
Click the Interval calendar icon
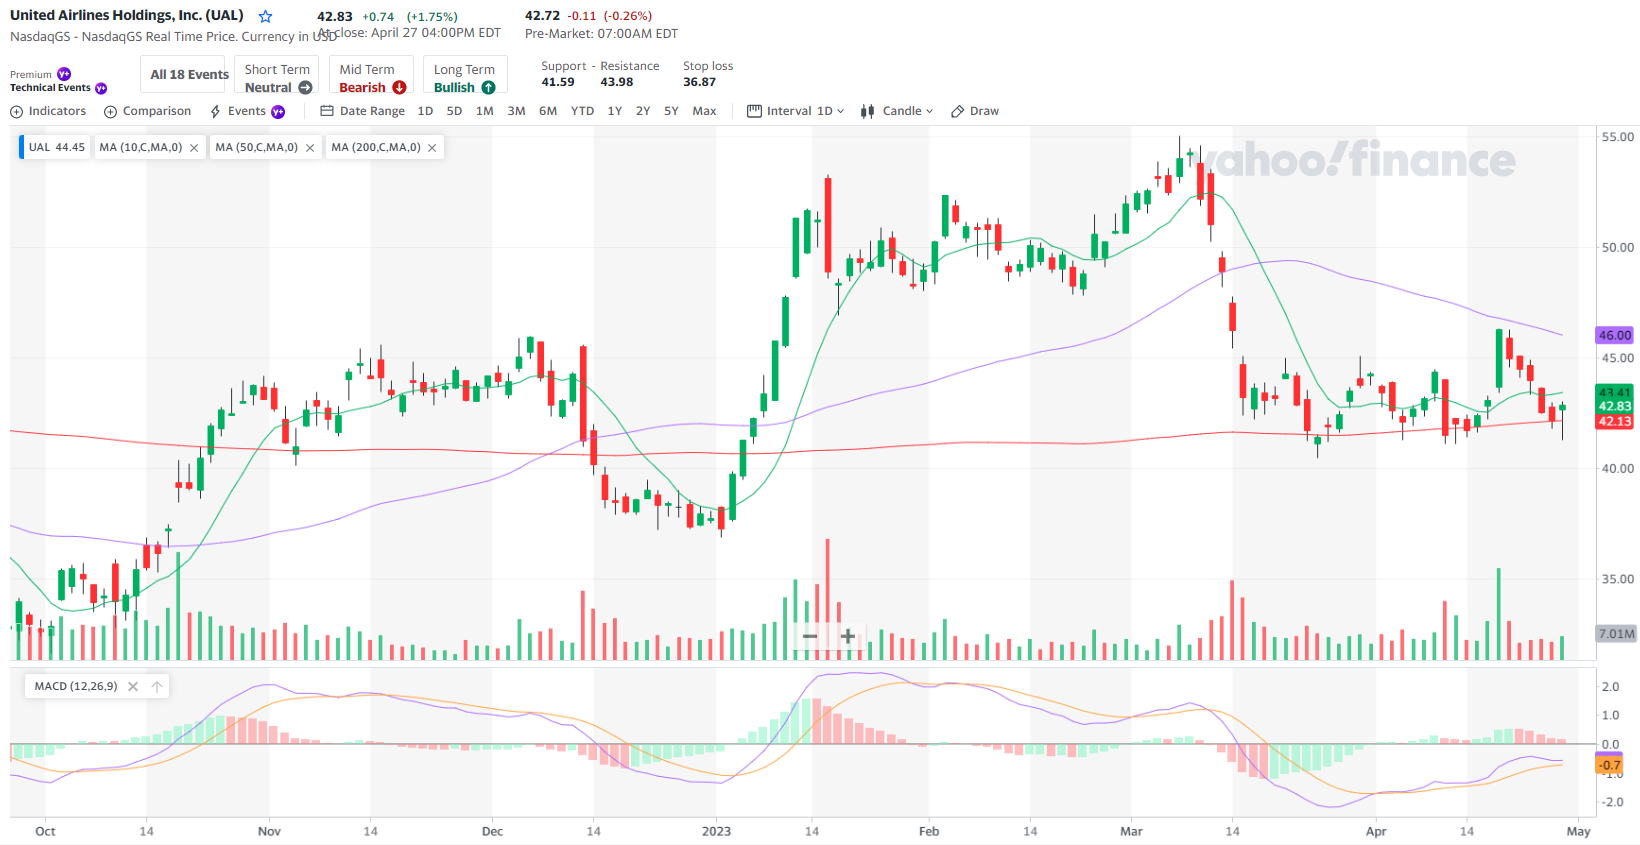point(754,111)
